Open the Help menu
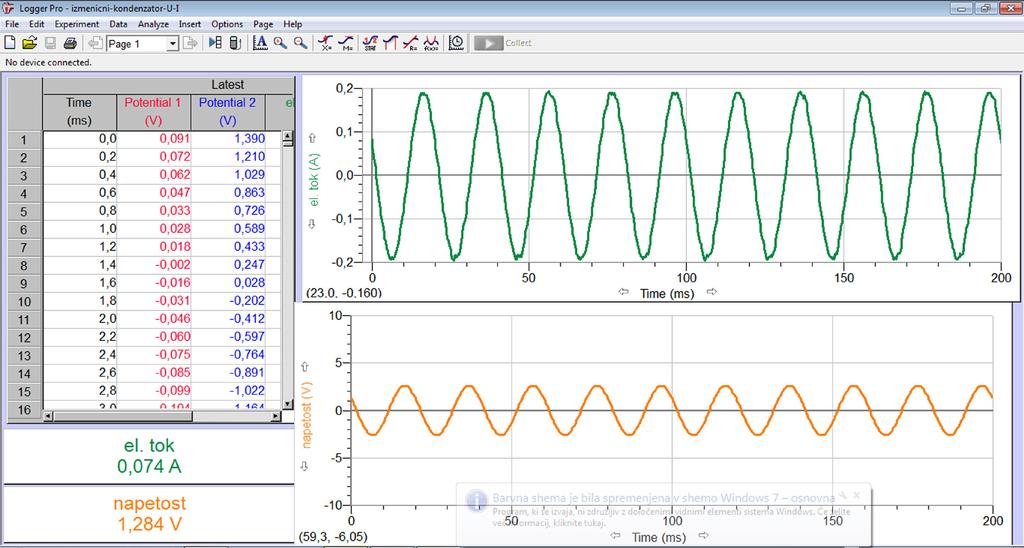The width and height of the screenshot is (1024, 548). 293,24
